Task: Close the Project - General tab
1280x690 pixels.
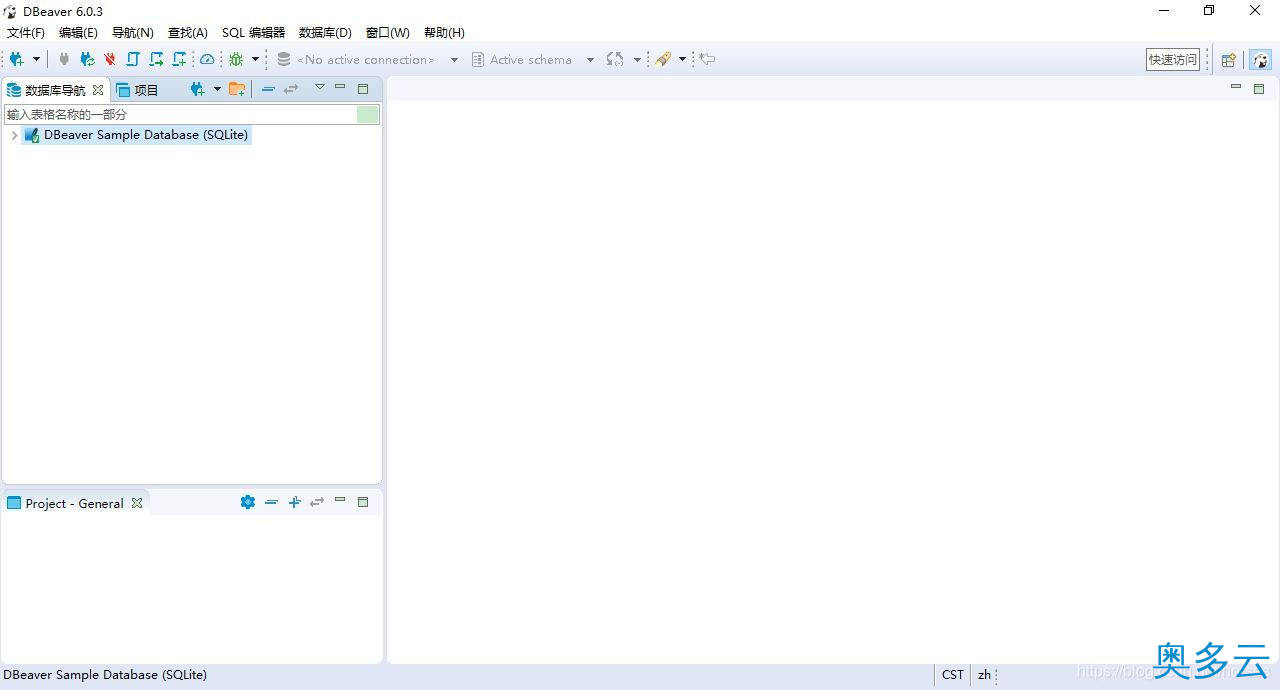Action: [137, 503]
